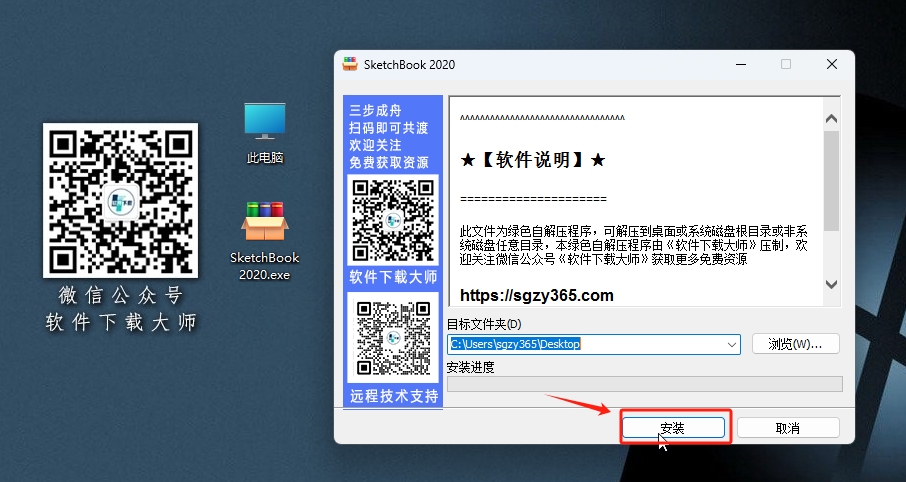Click the description box scrollbar thumb
This screenshot has height=482, width=906.
831,181
